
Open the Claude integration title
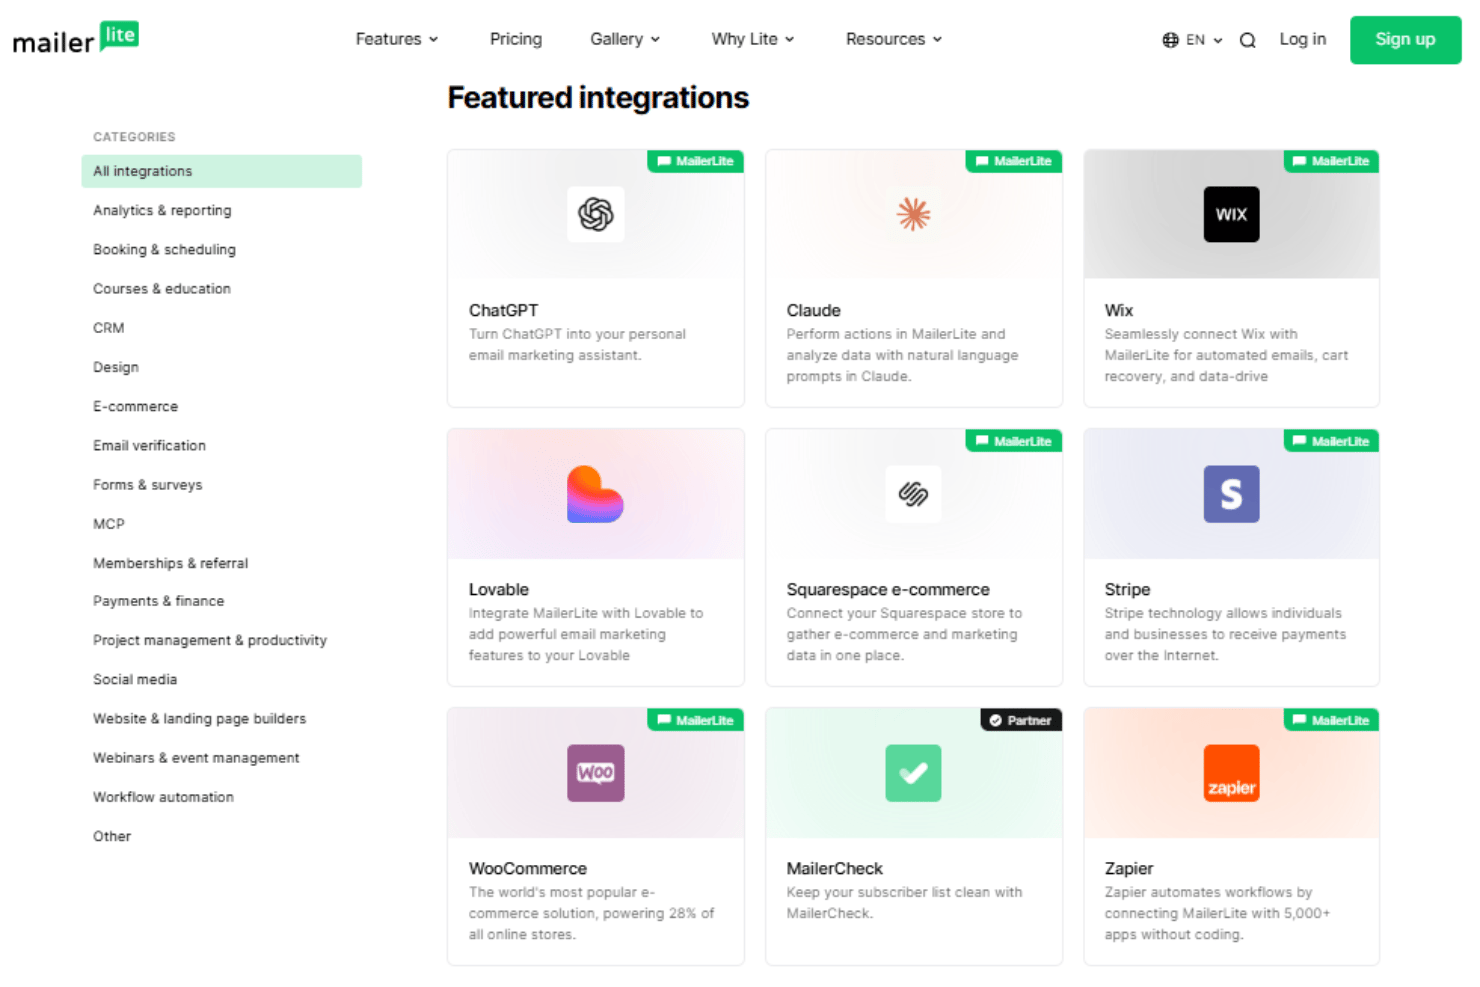pos(813,310)
